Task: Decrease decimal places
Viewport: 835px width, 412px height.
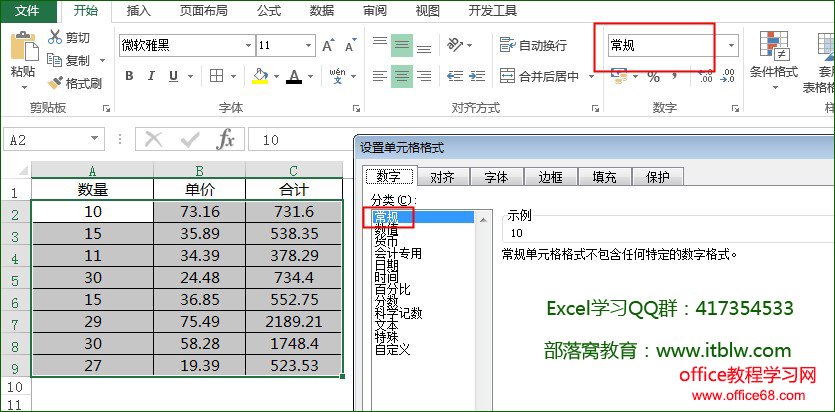Action: (727, 76)
